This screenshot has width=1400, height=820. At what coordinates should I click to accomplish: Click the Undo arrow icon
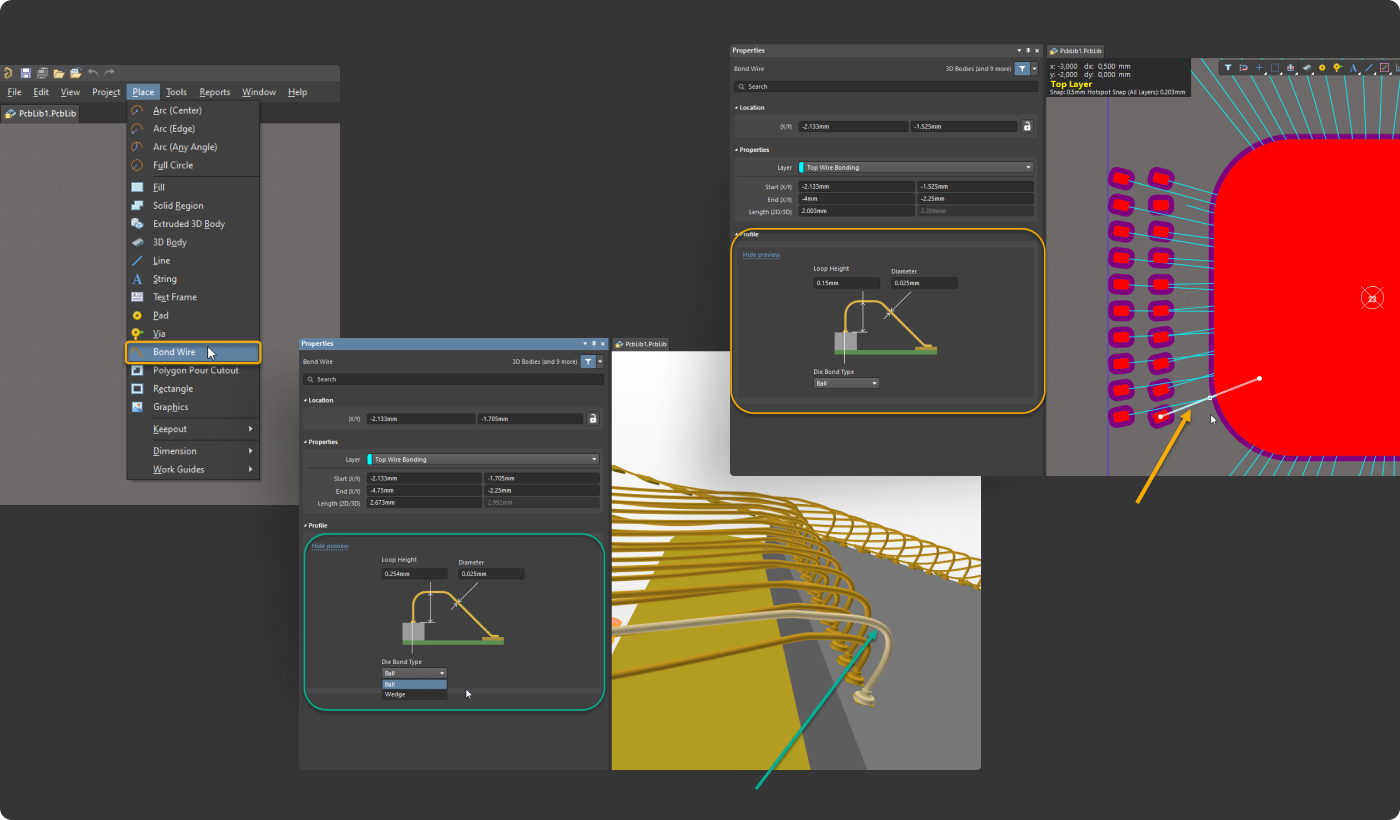(91, 72)
